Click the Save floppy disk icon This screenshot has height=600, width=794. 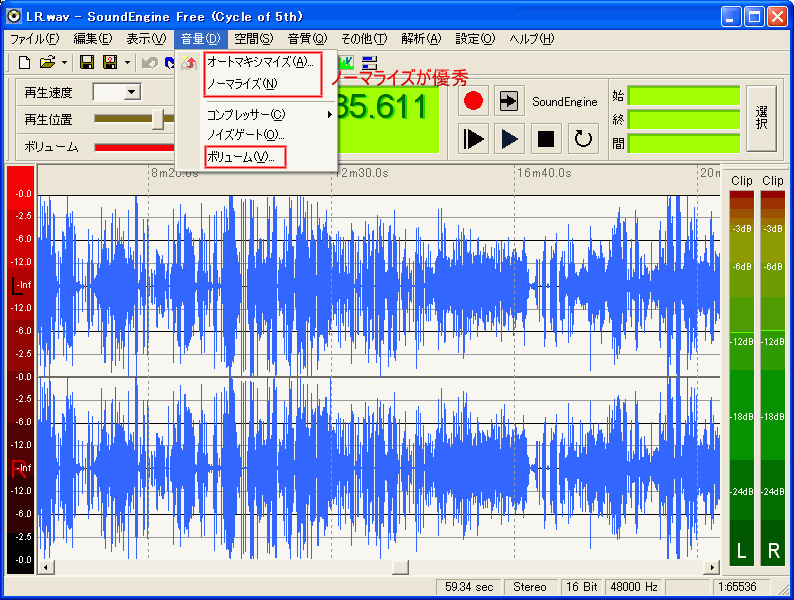click(x=87, y=63)
